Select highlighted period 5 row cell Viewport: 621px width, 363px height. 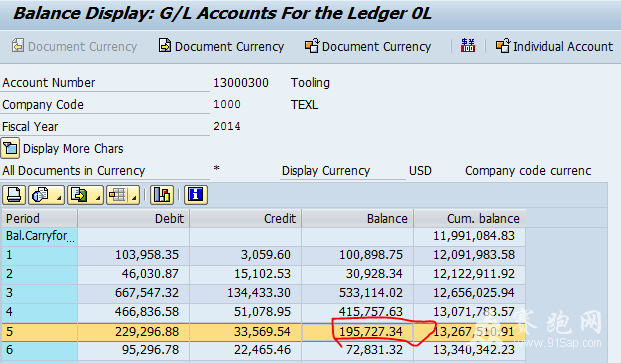tap(39, 332)
